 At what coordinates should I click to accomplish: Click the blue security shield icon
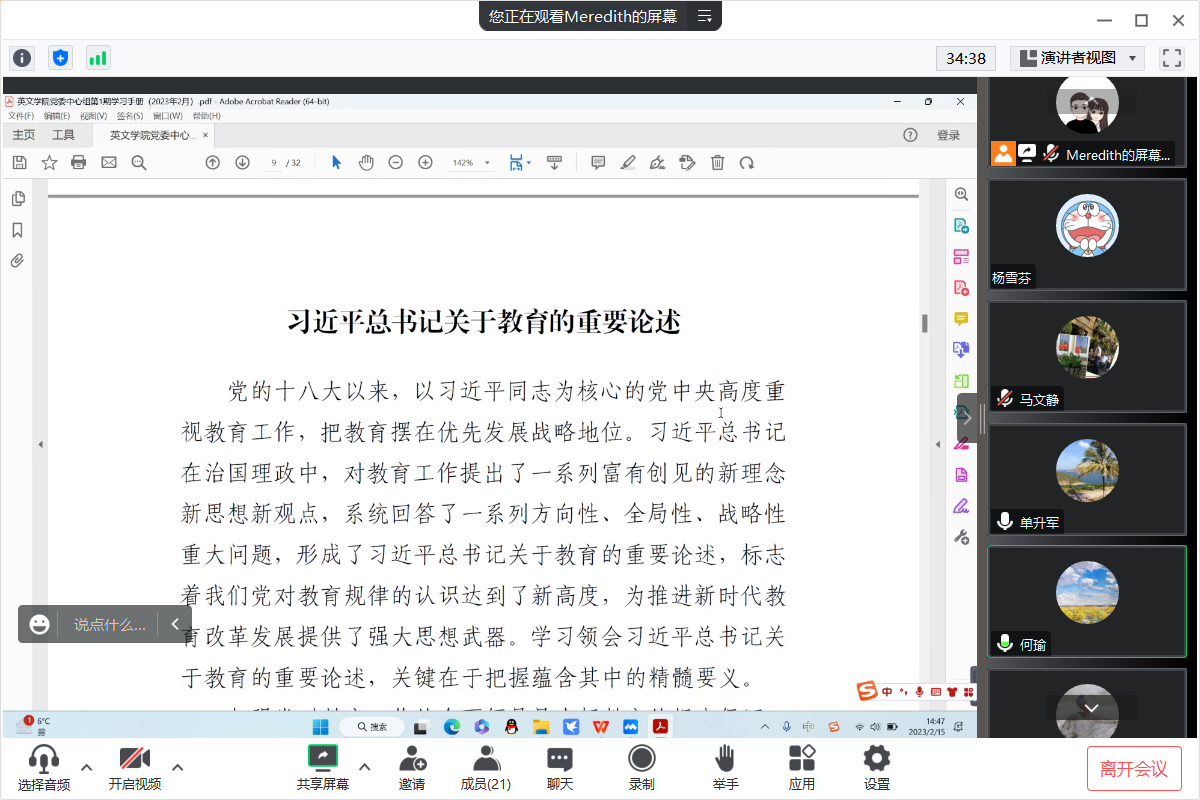[60, 58]
